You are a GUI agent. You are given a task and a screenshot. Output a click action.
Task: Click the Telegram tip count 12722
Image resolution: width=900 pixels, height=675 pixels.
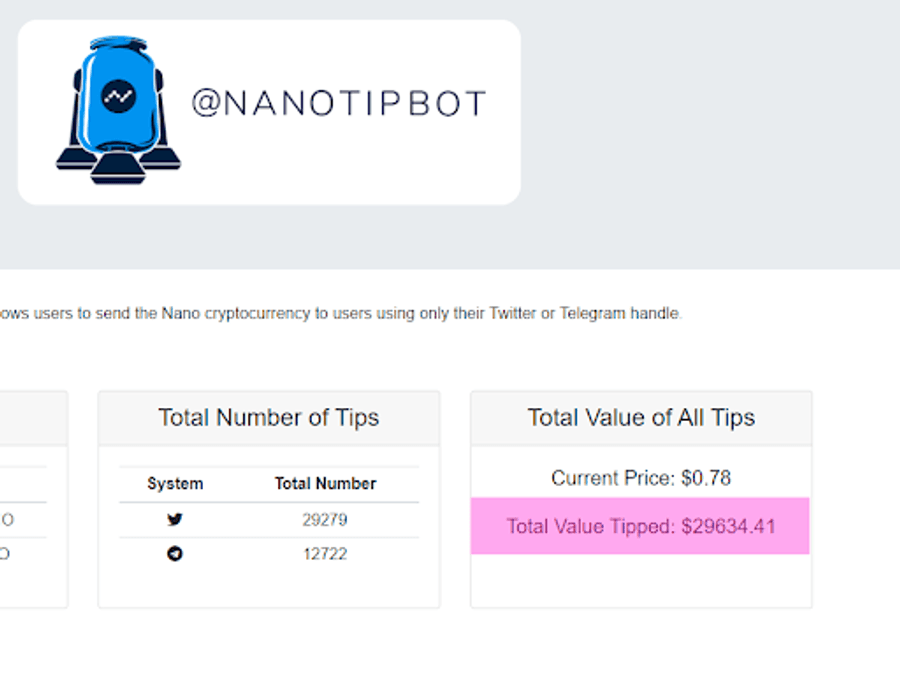pos(325,554)
